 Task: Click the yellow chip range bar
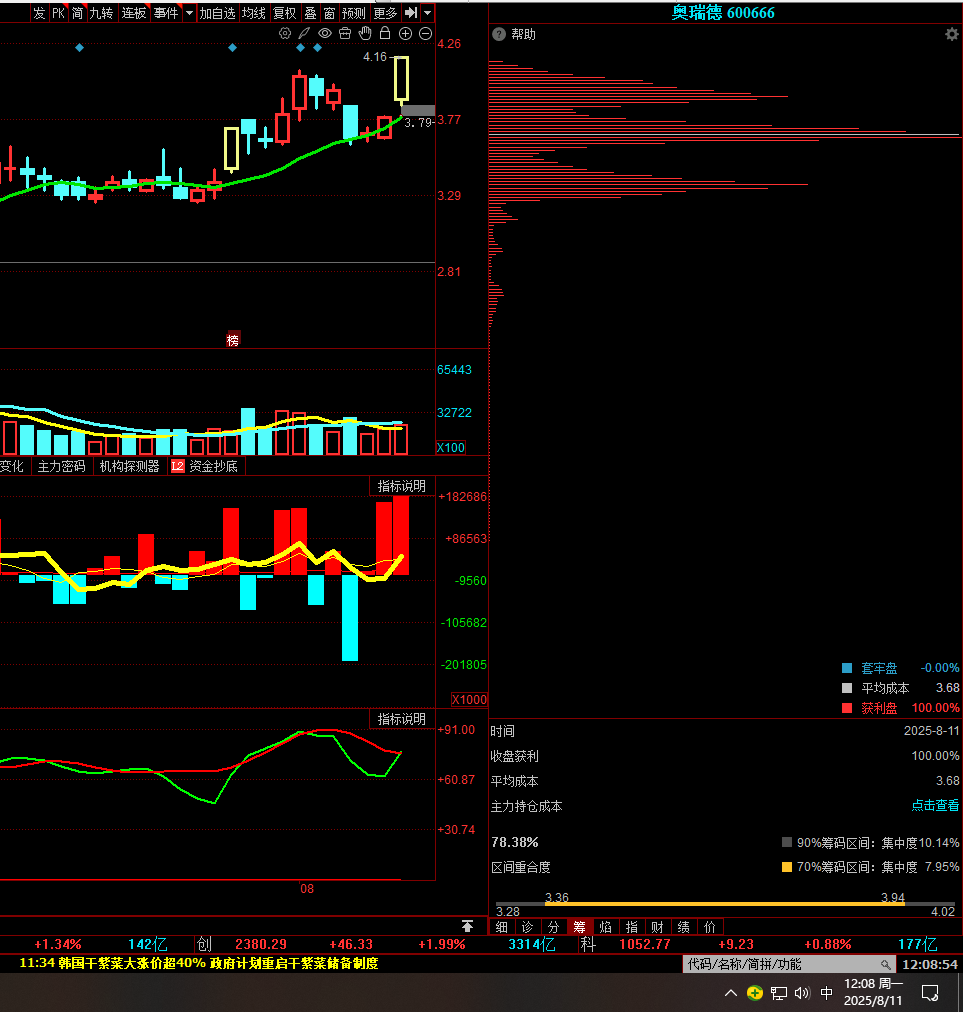tap(725, 904)
